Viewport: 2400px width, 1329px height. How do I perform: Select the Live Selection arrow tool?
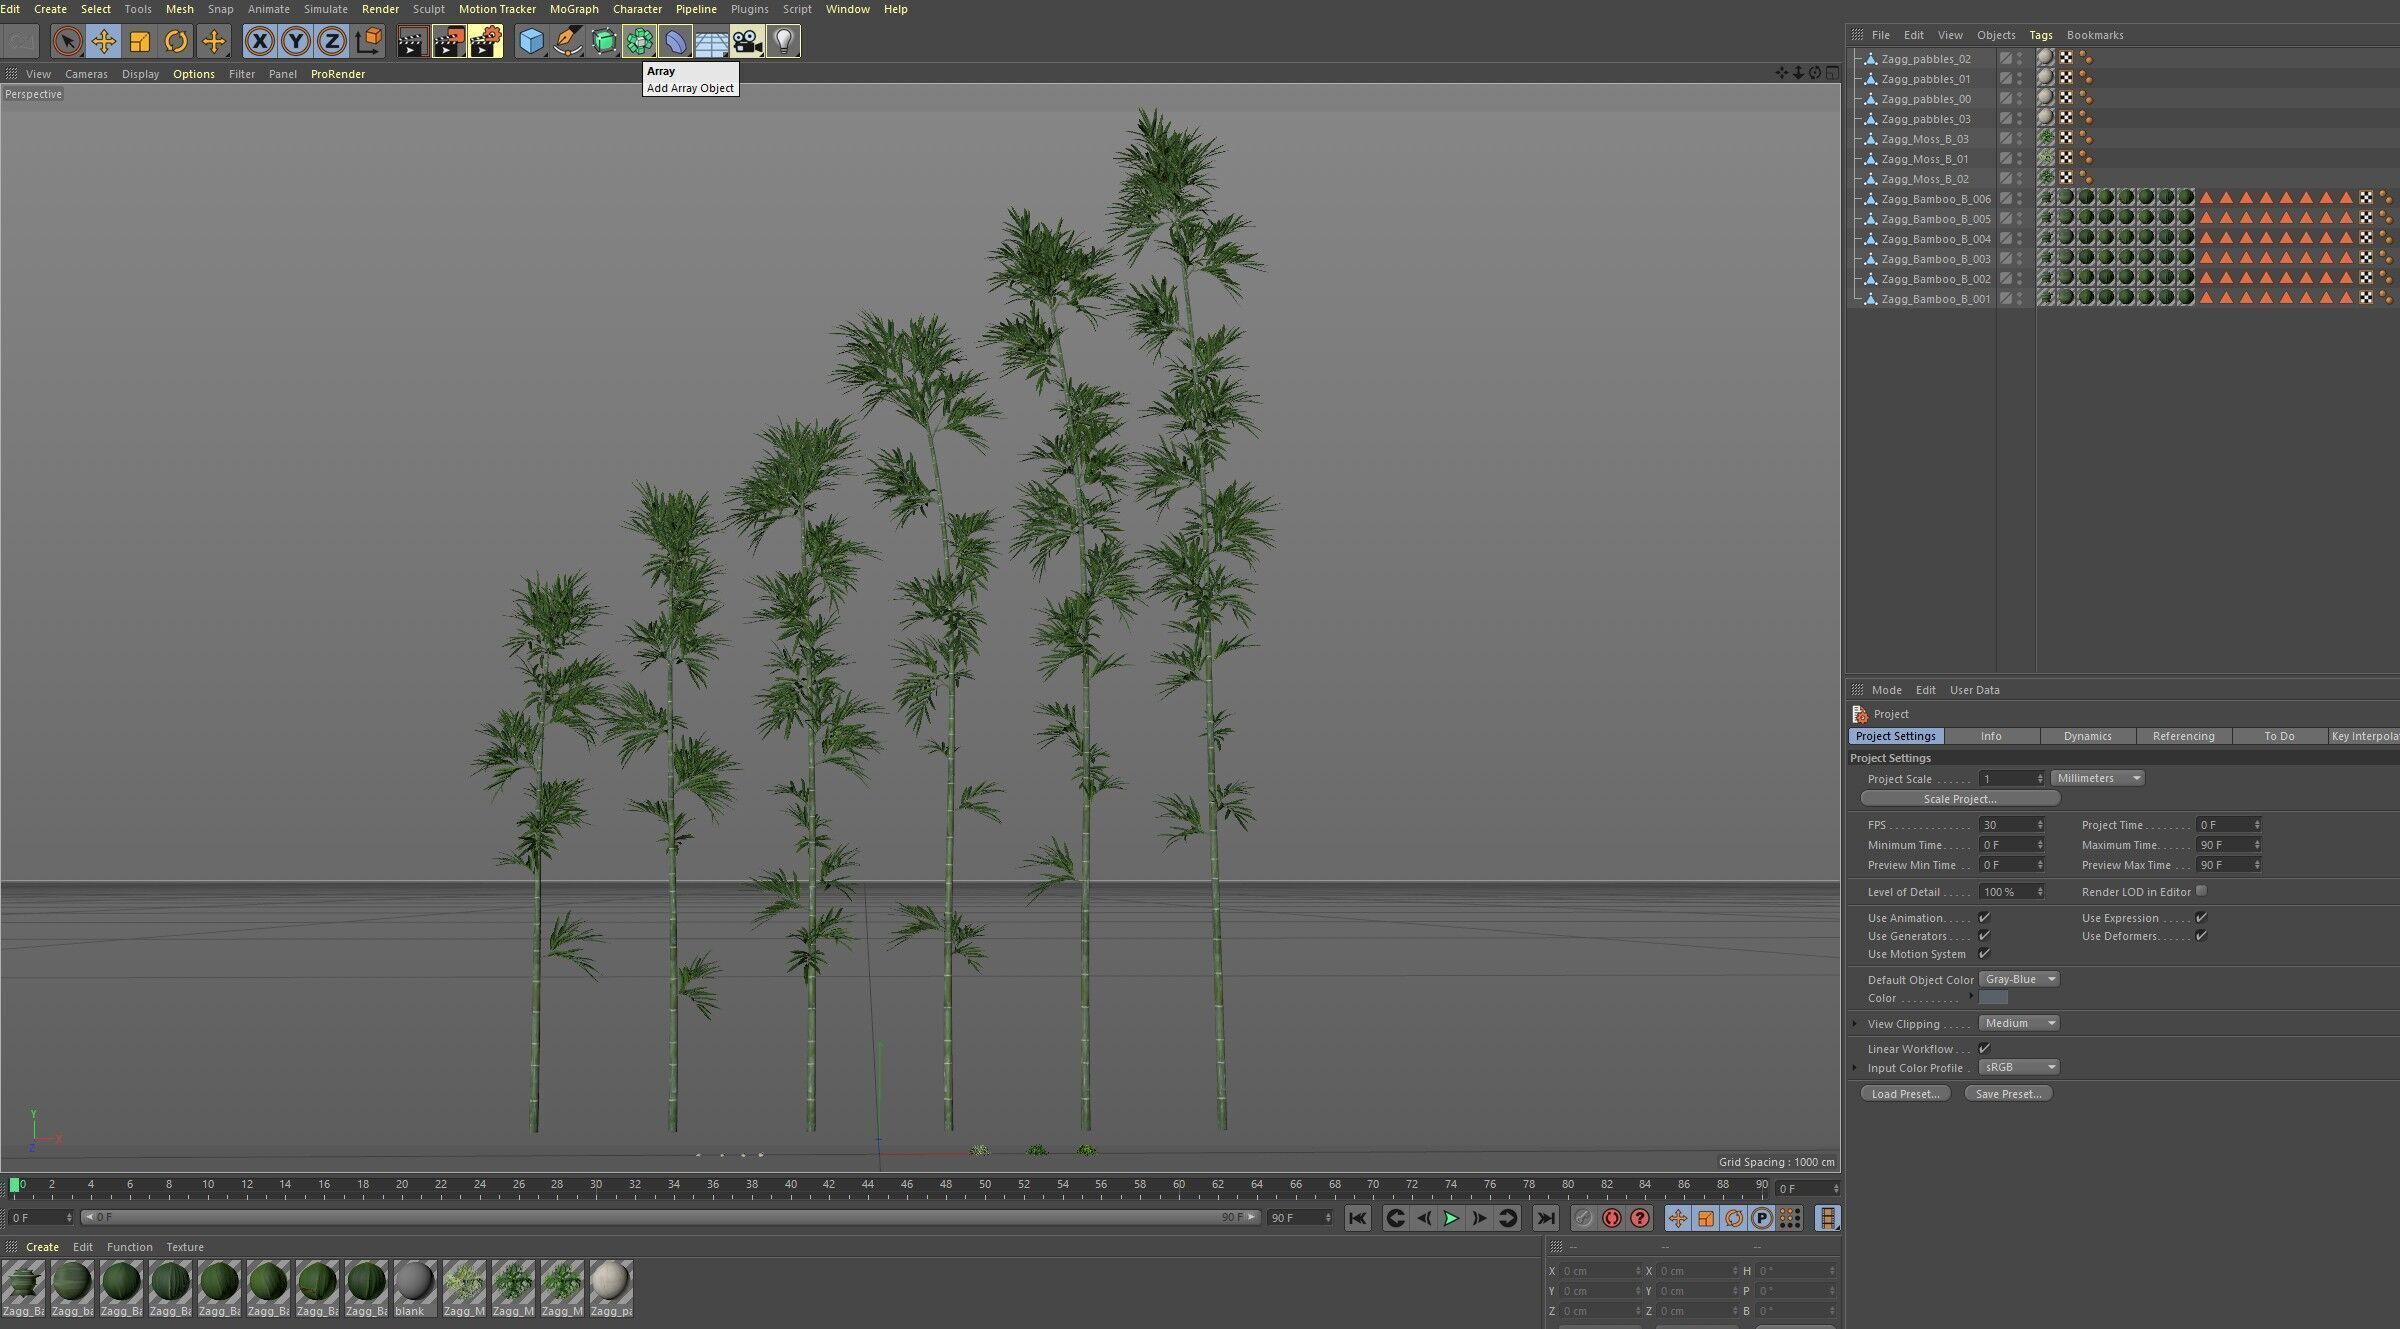[x=67, y=41]
